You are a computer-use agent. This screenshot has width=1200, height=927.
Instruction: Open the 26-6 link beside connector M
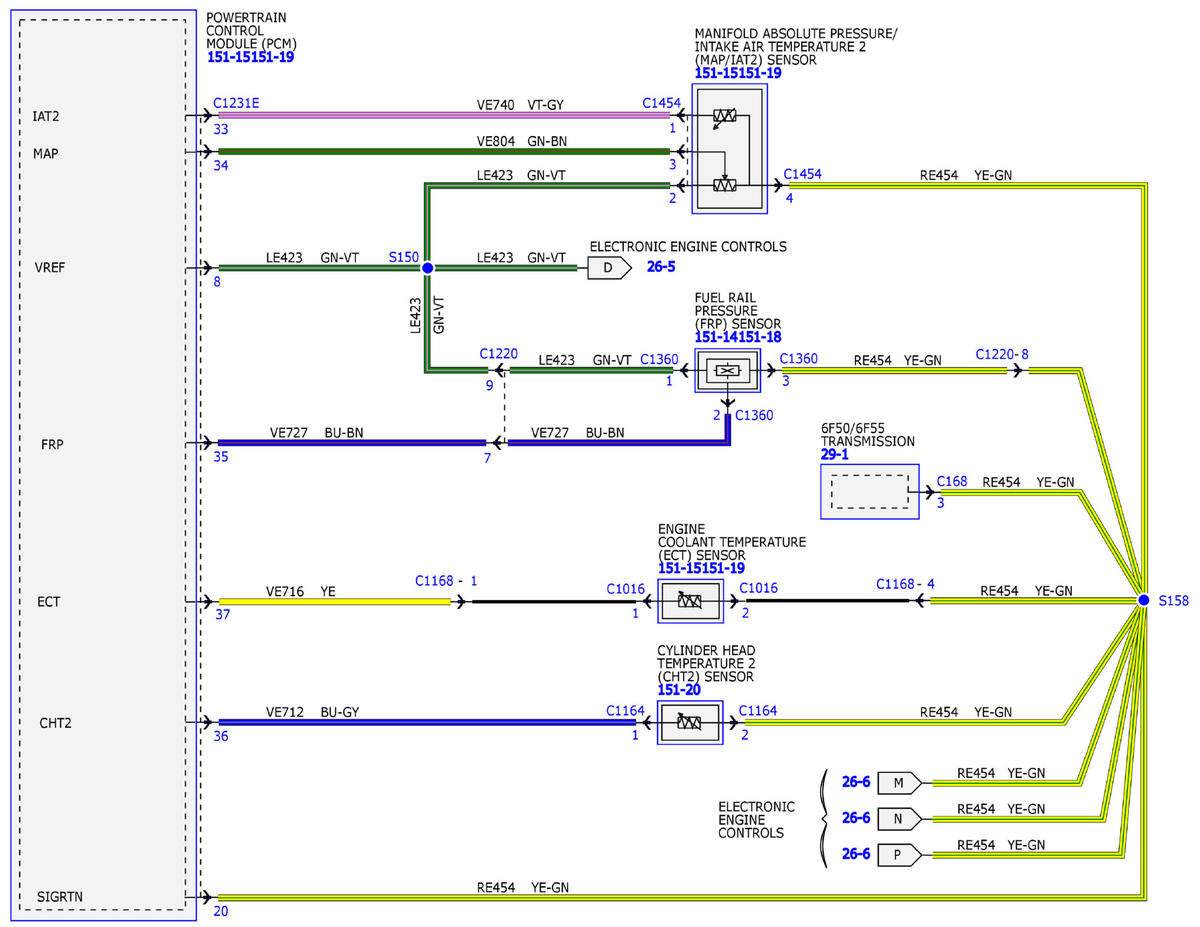click(x=856, y=782)
